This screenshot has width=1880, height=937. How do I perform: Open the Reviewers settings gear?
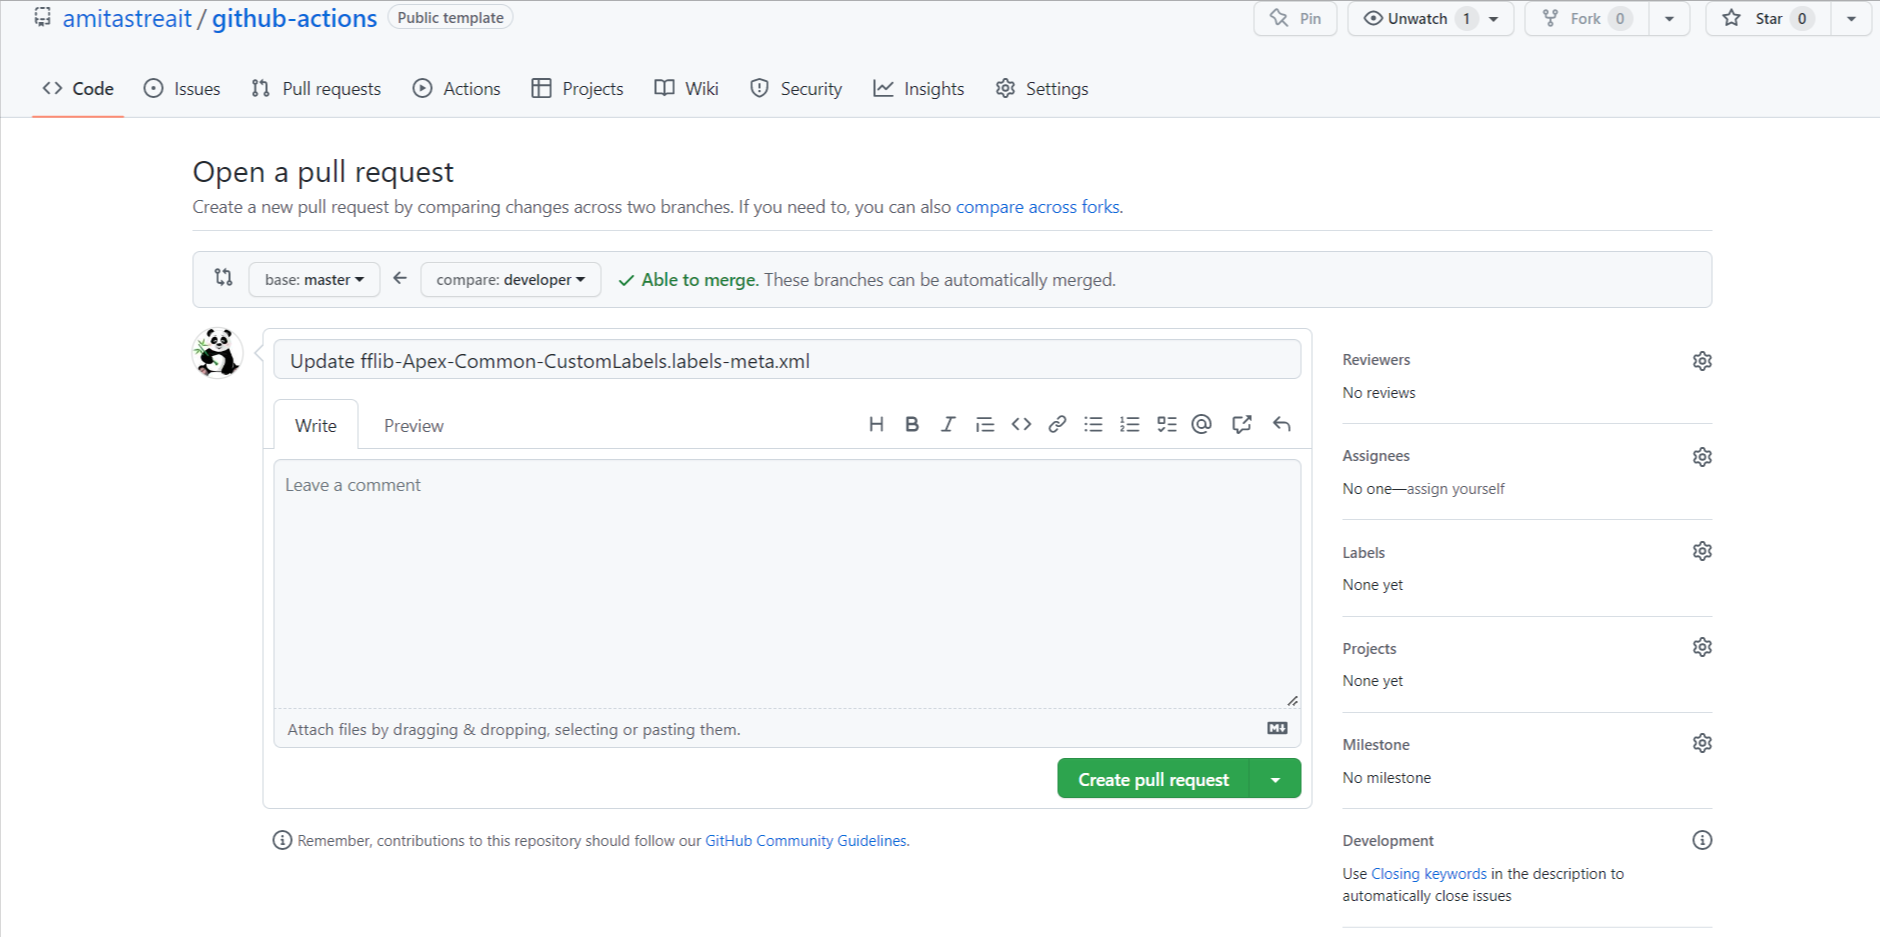(1702, 360)
